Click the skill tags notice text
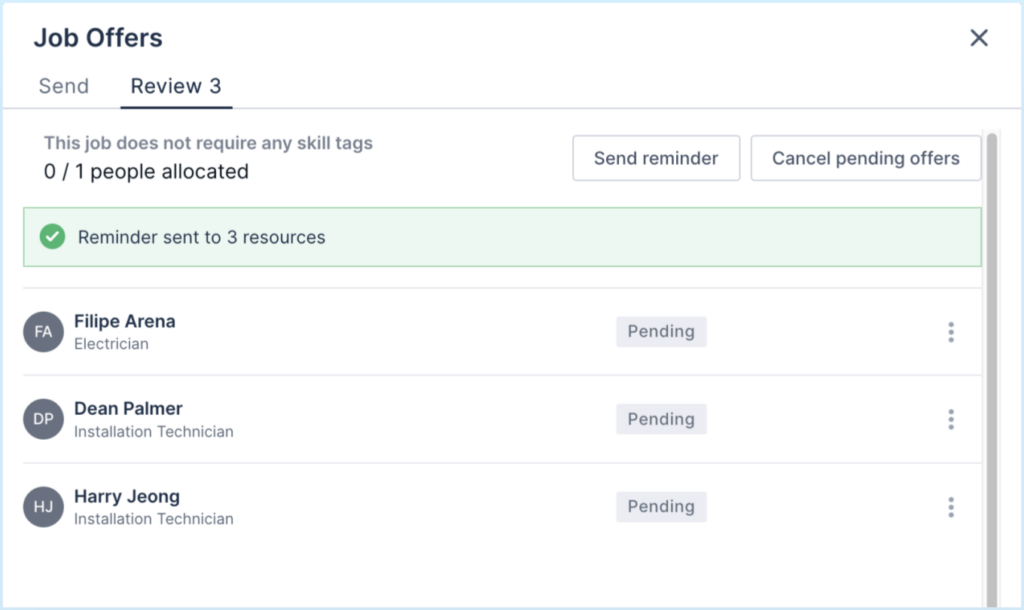Viewport: 1024px width, 610px height. (208, 143)
